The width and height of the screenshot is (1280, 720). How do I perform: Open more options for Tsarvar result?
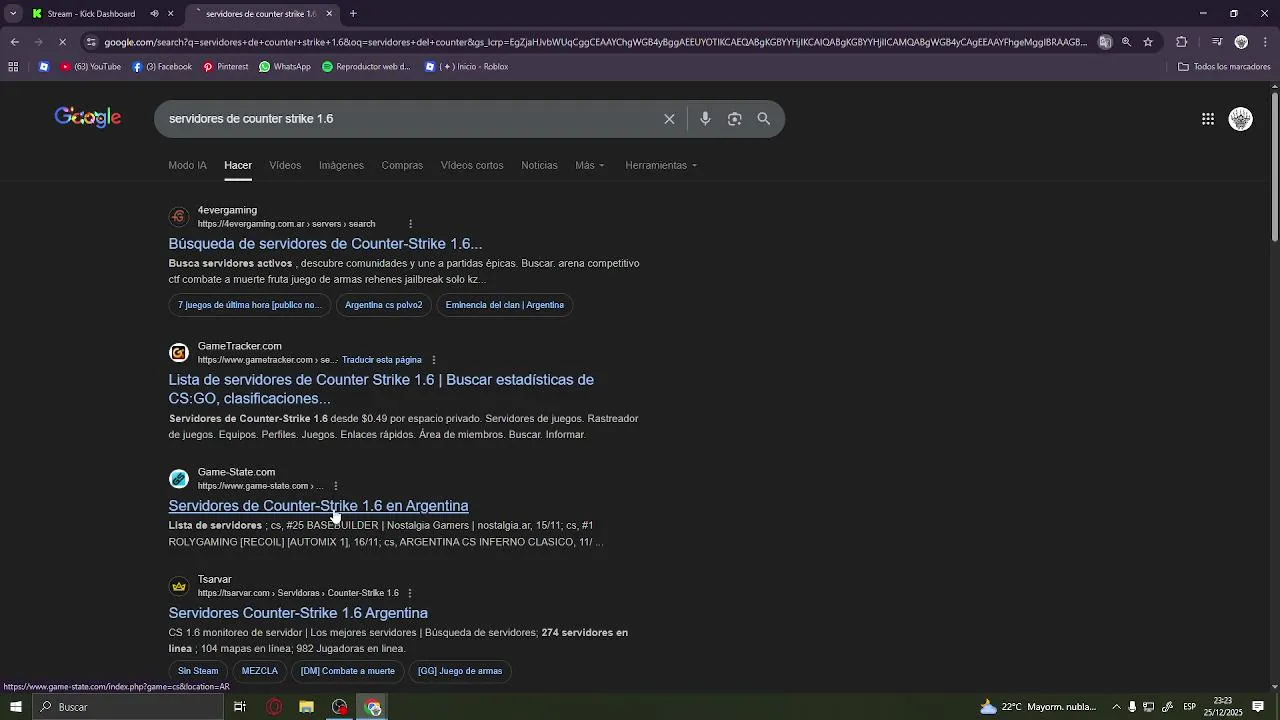tap(409, 593)
